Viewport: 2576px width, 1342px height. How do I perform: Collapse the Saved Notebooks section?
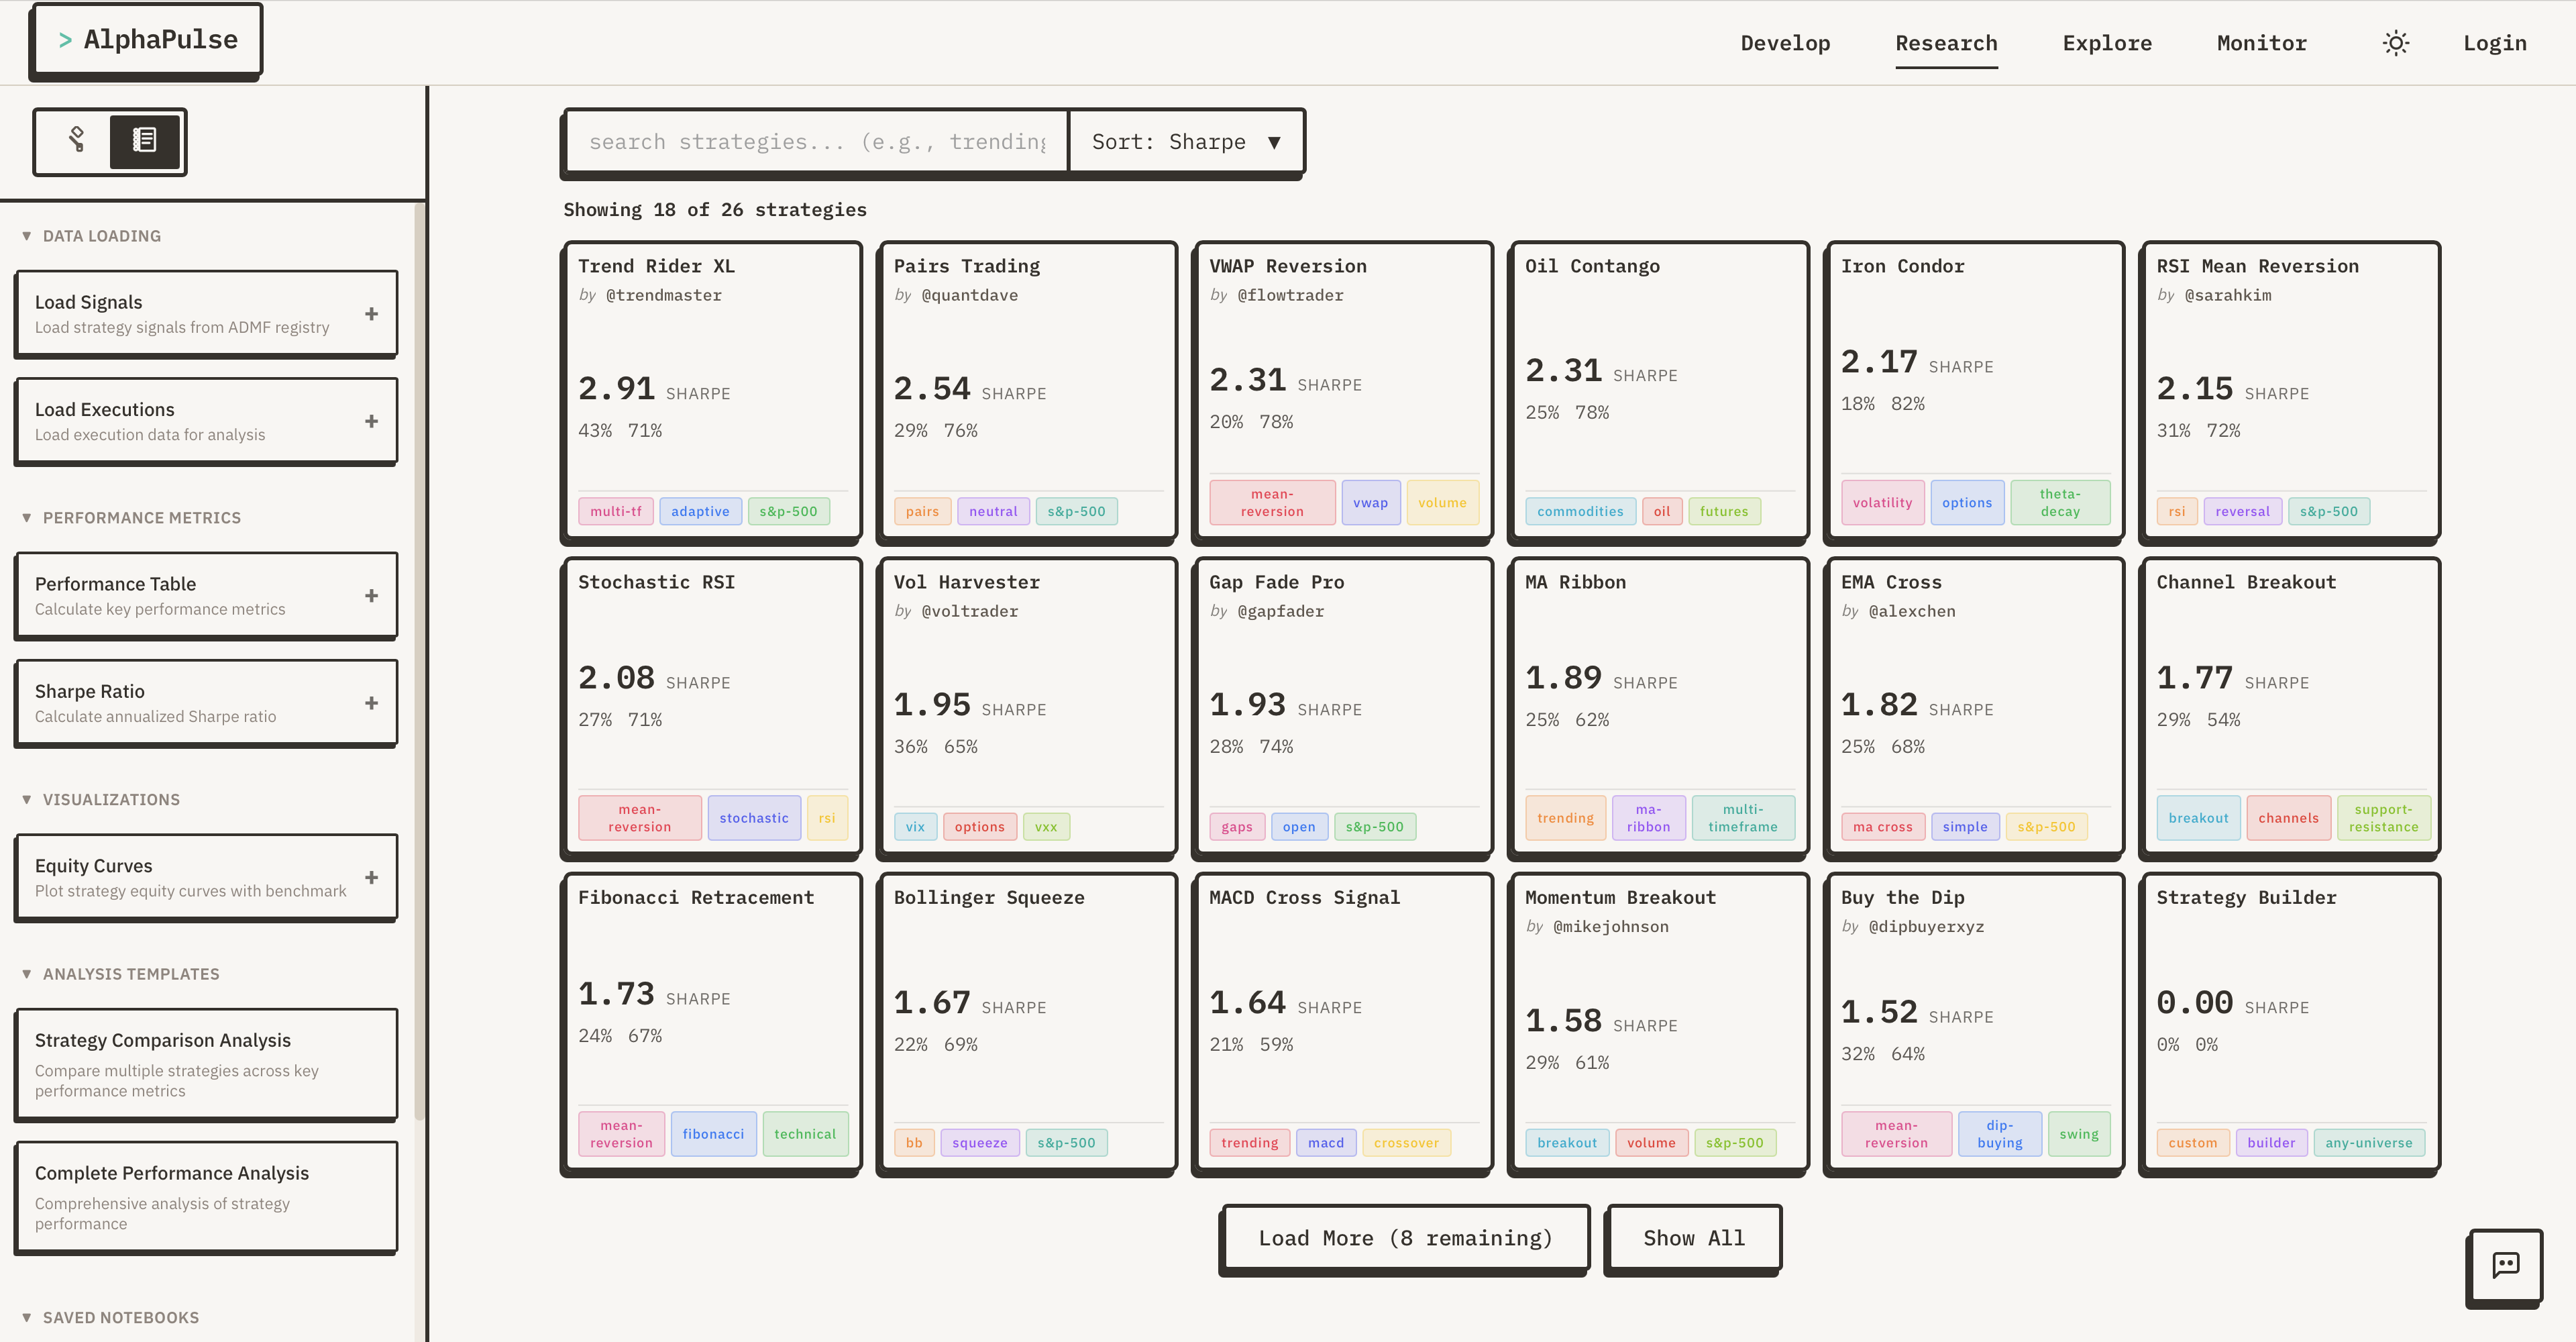pyautogui.click(x=110, y=1317)
